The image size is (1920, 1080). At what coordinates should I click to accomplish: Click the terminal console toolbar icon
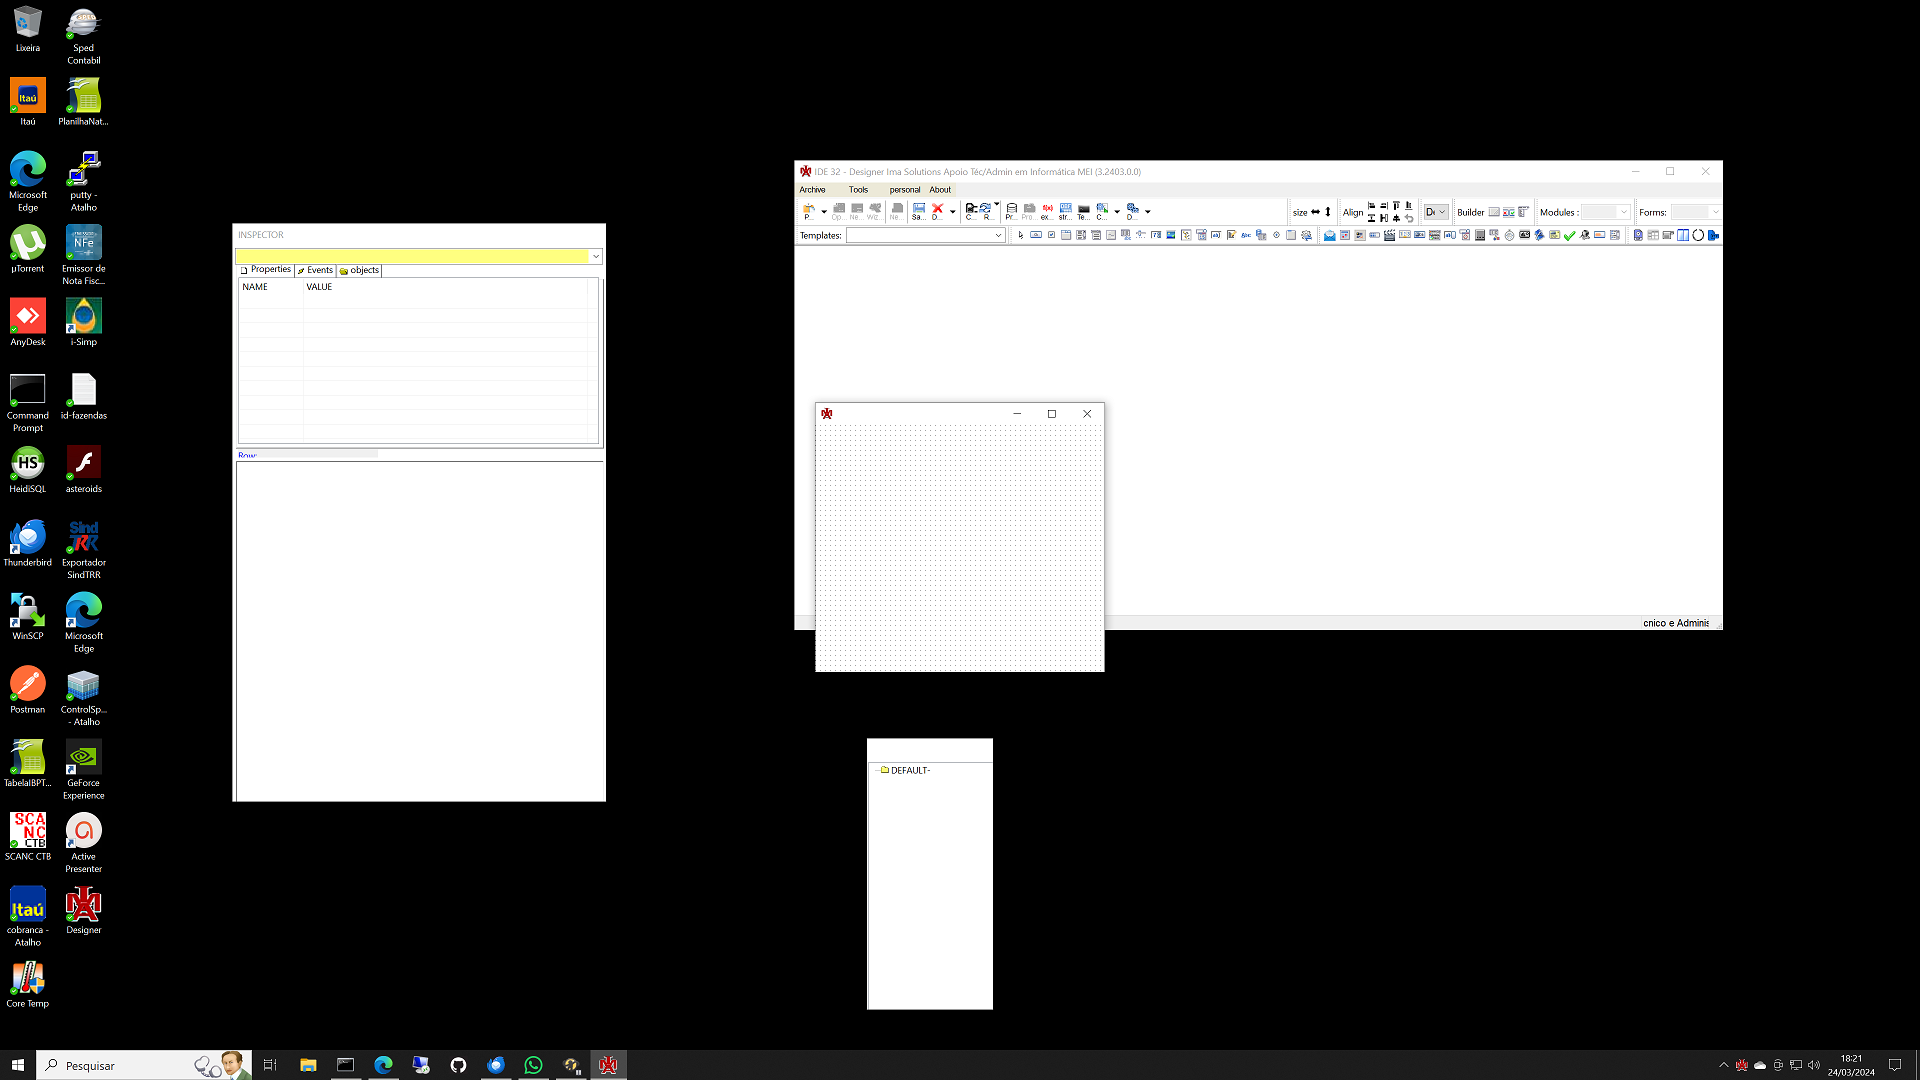(x=1083, y=210)
